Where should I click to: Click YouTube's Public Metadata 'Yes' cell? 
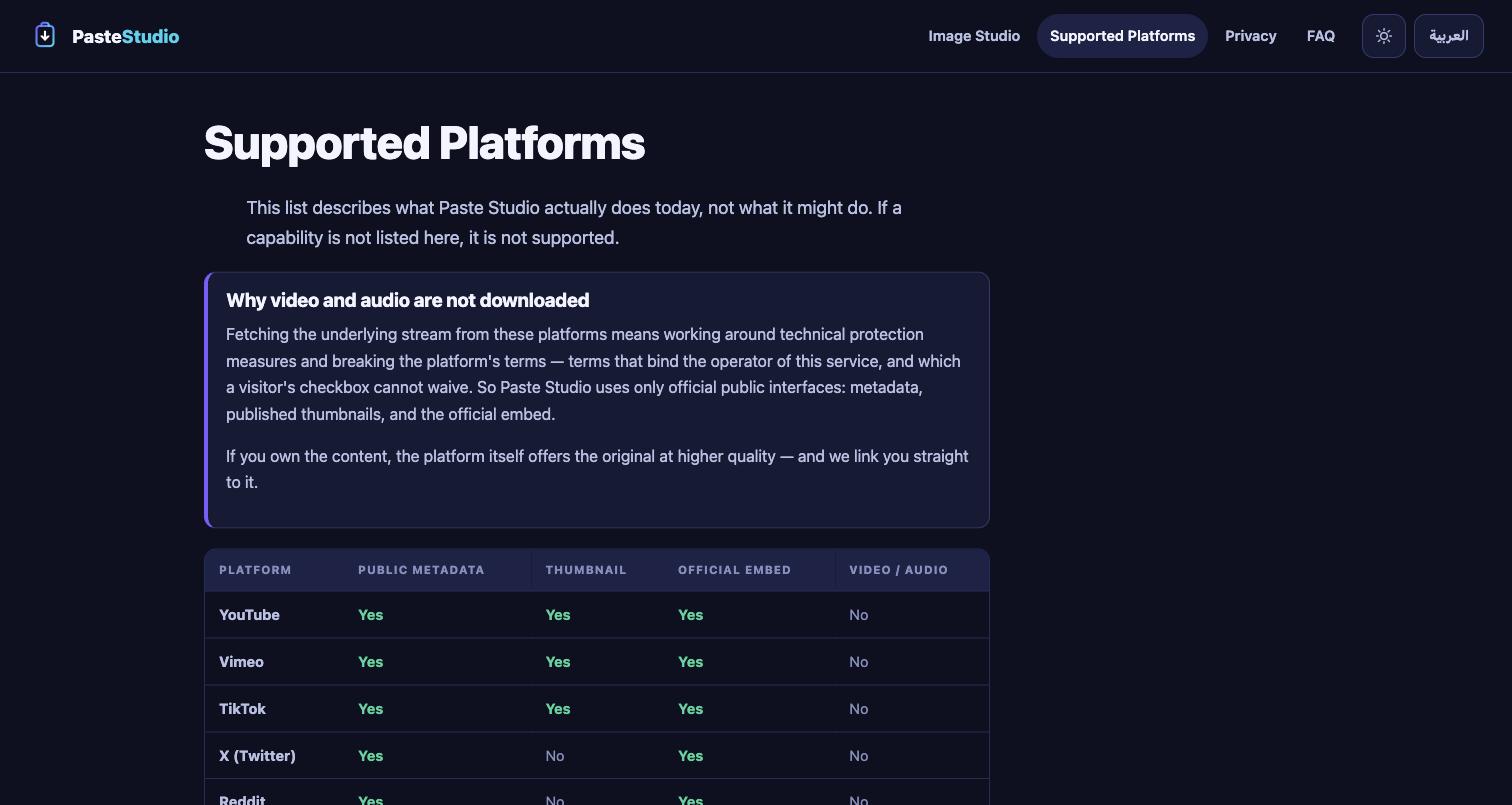pos(370,615)
